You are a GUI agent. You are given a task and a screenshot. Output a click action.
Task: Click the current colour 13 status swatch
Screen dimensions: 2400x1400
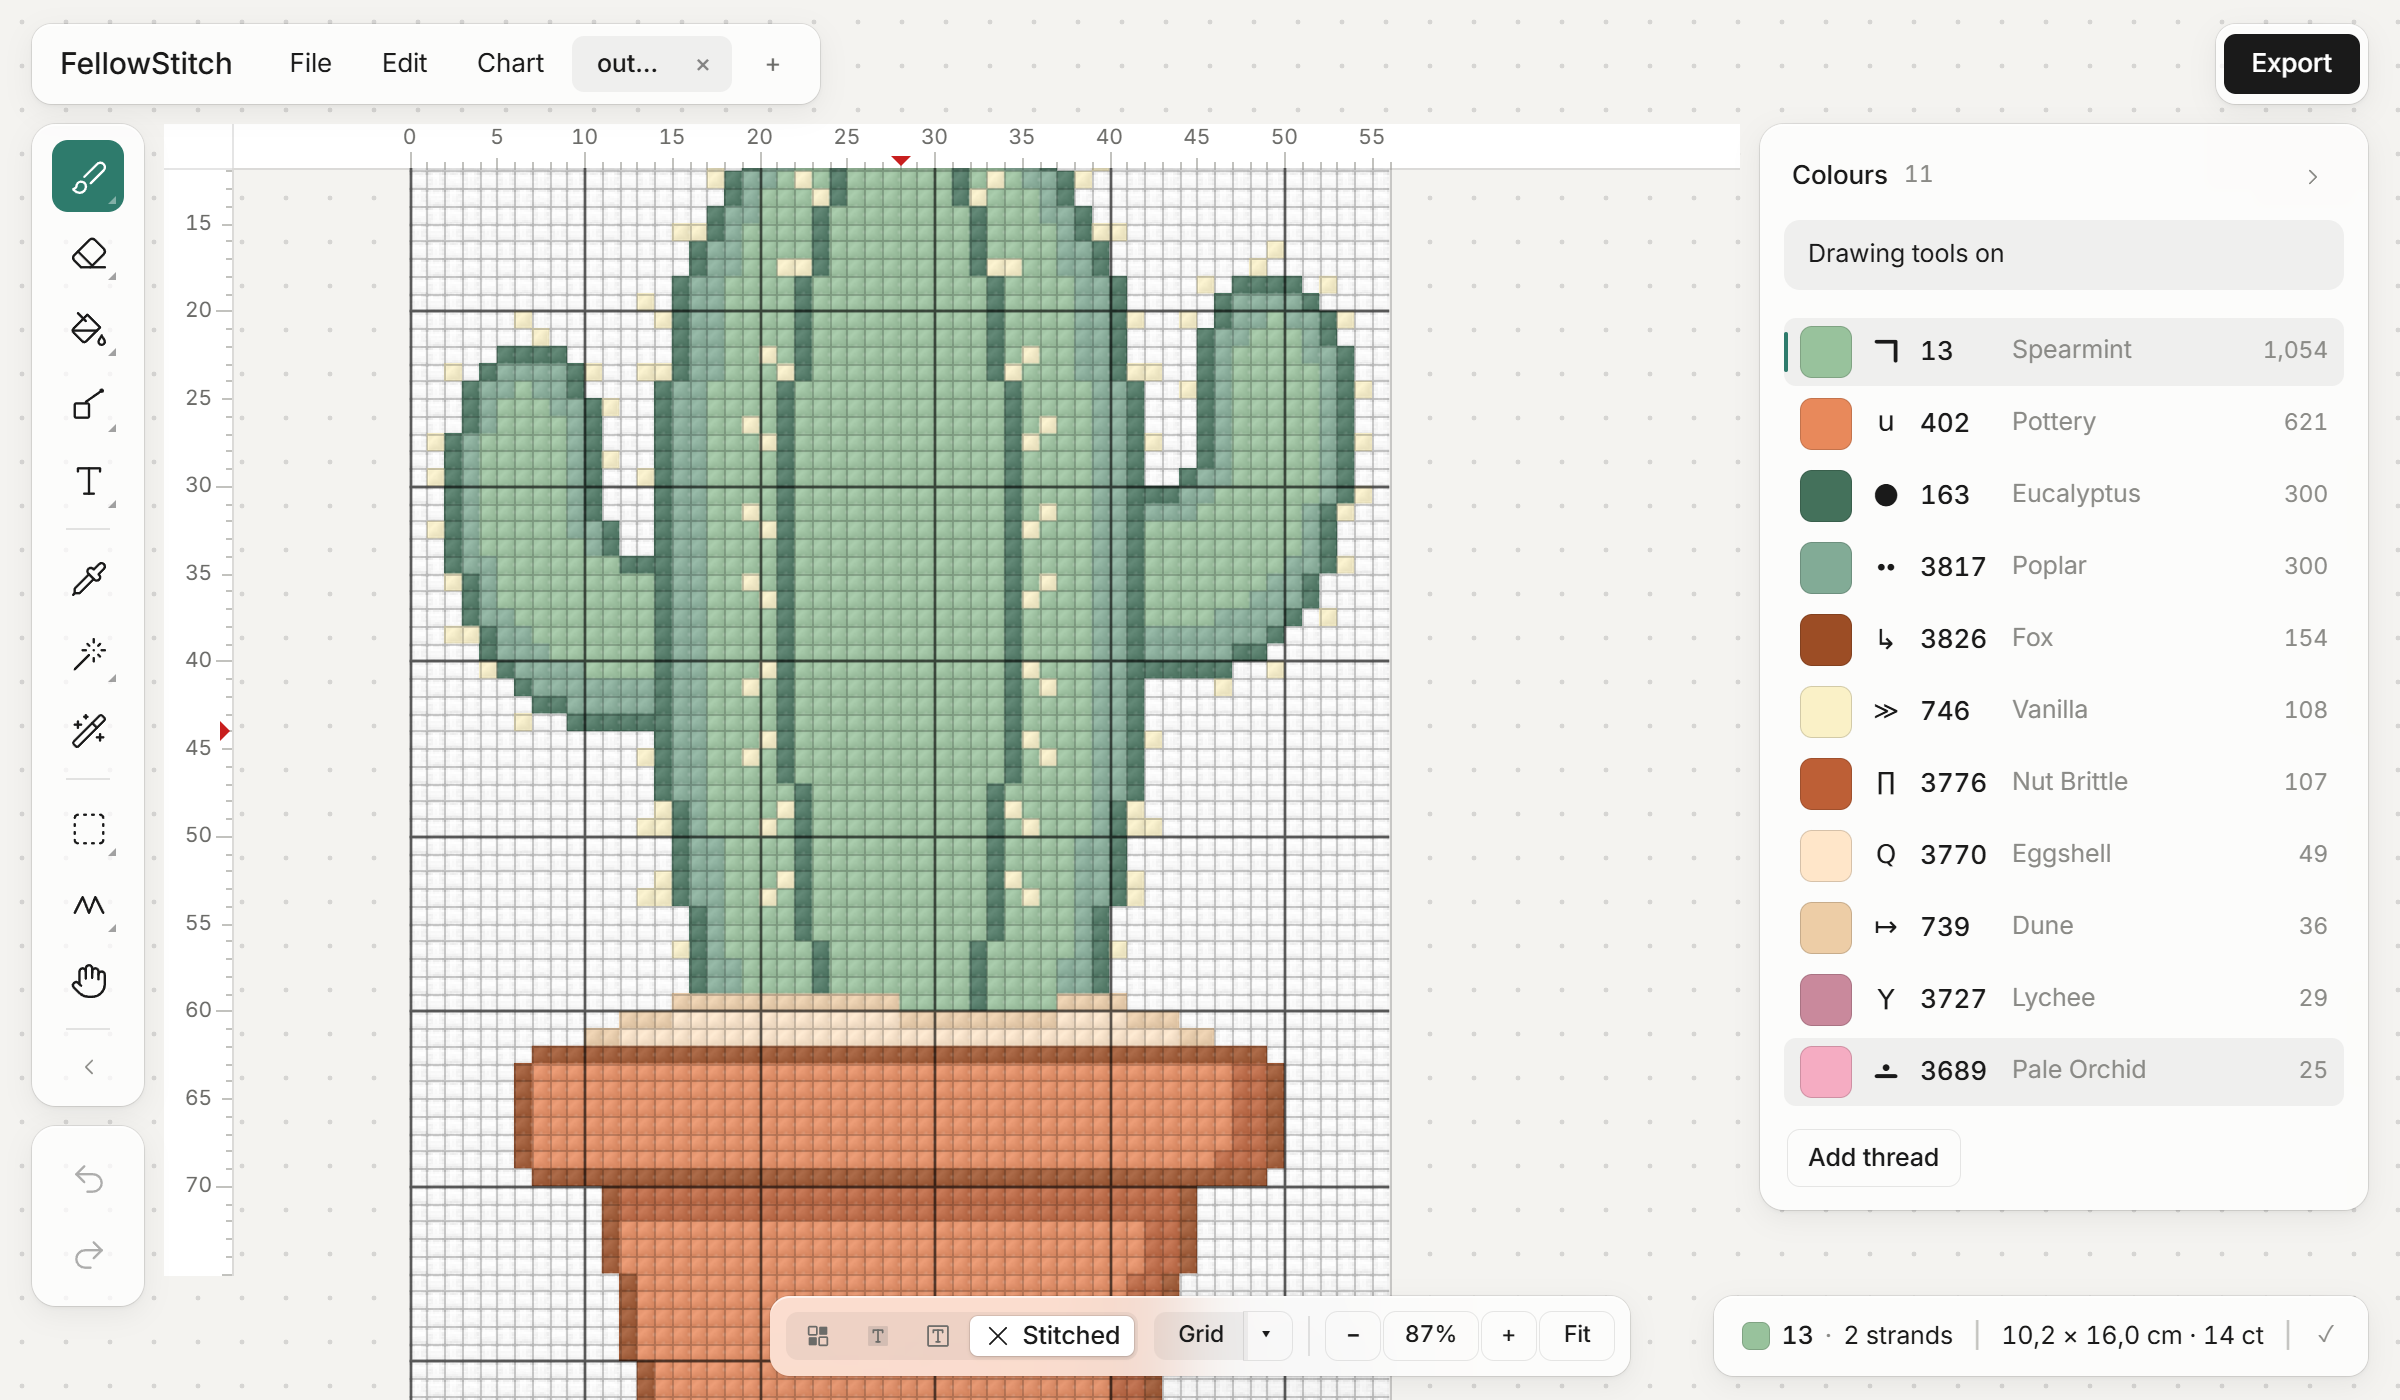pos(1755,1336)
